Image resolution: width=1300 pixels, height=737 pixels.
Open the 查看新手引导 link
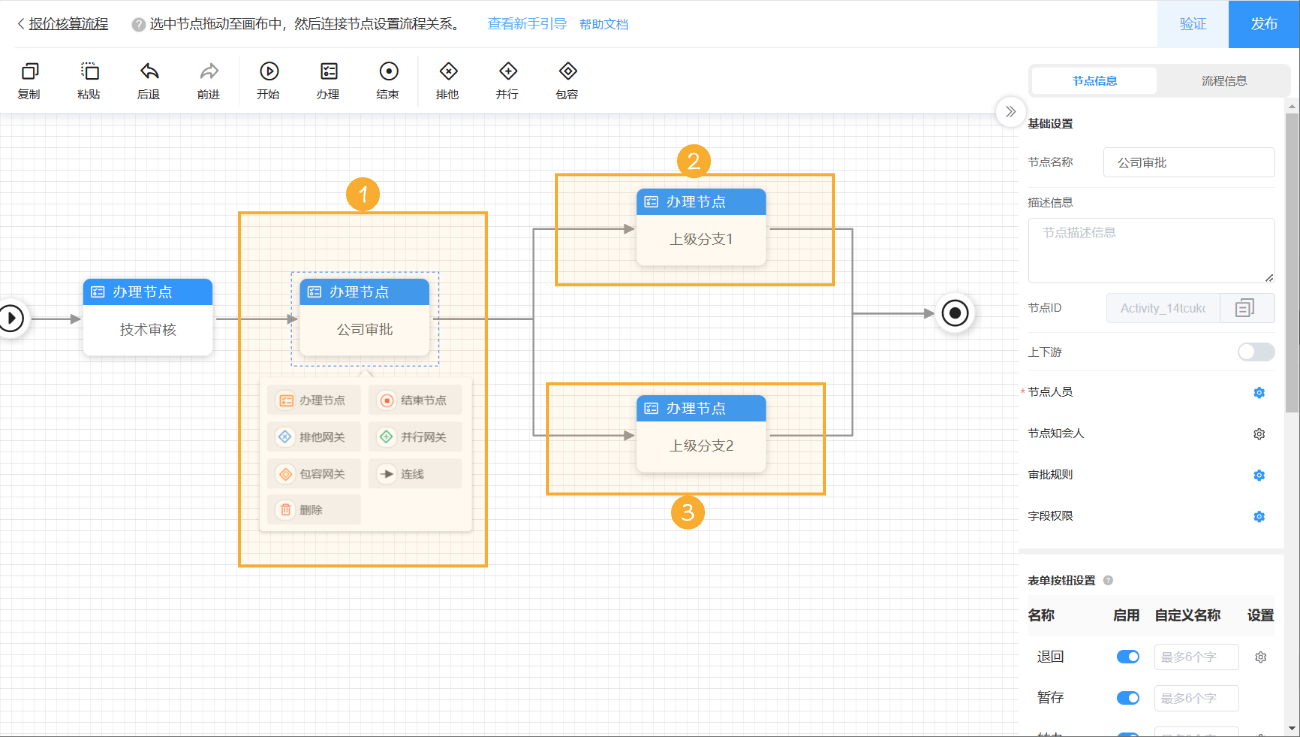(527, 24)
